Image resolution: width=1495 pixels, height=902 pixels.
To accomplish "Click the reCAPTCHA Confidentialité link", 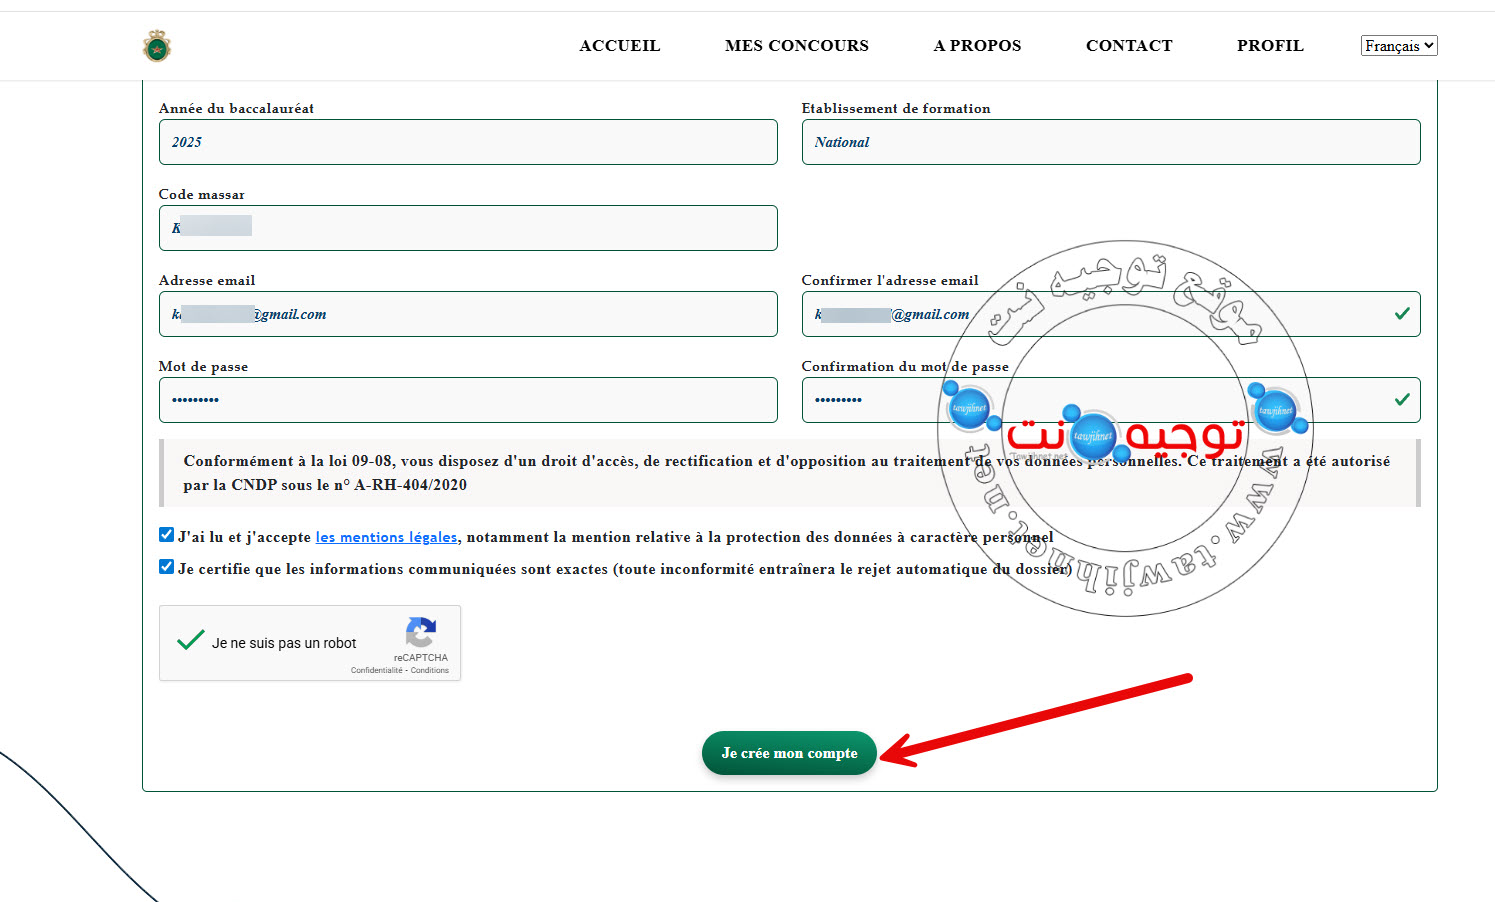I will [x=374, y=670].
